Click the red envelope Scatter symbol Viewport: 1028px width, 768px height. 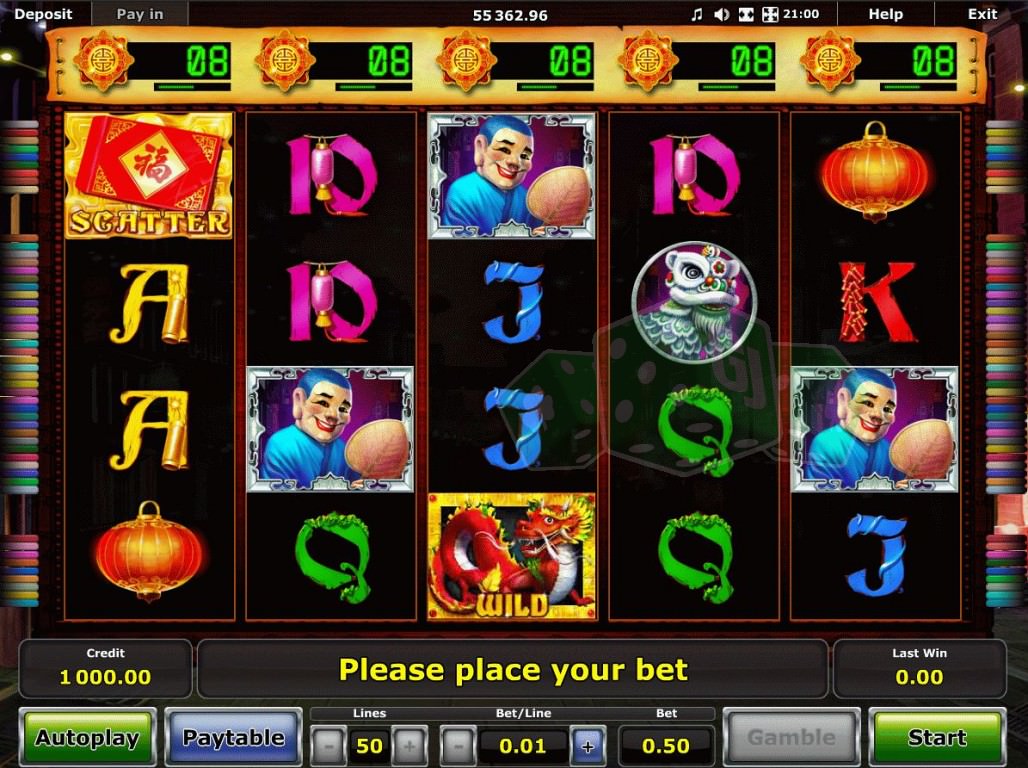149,175
